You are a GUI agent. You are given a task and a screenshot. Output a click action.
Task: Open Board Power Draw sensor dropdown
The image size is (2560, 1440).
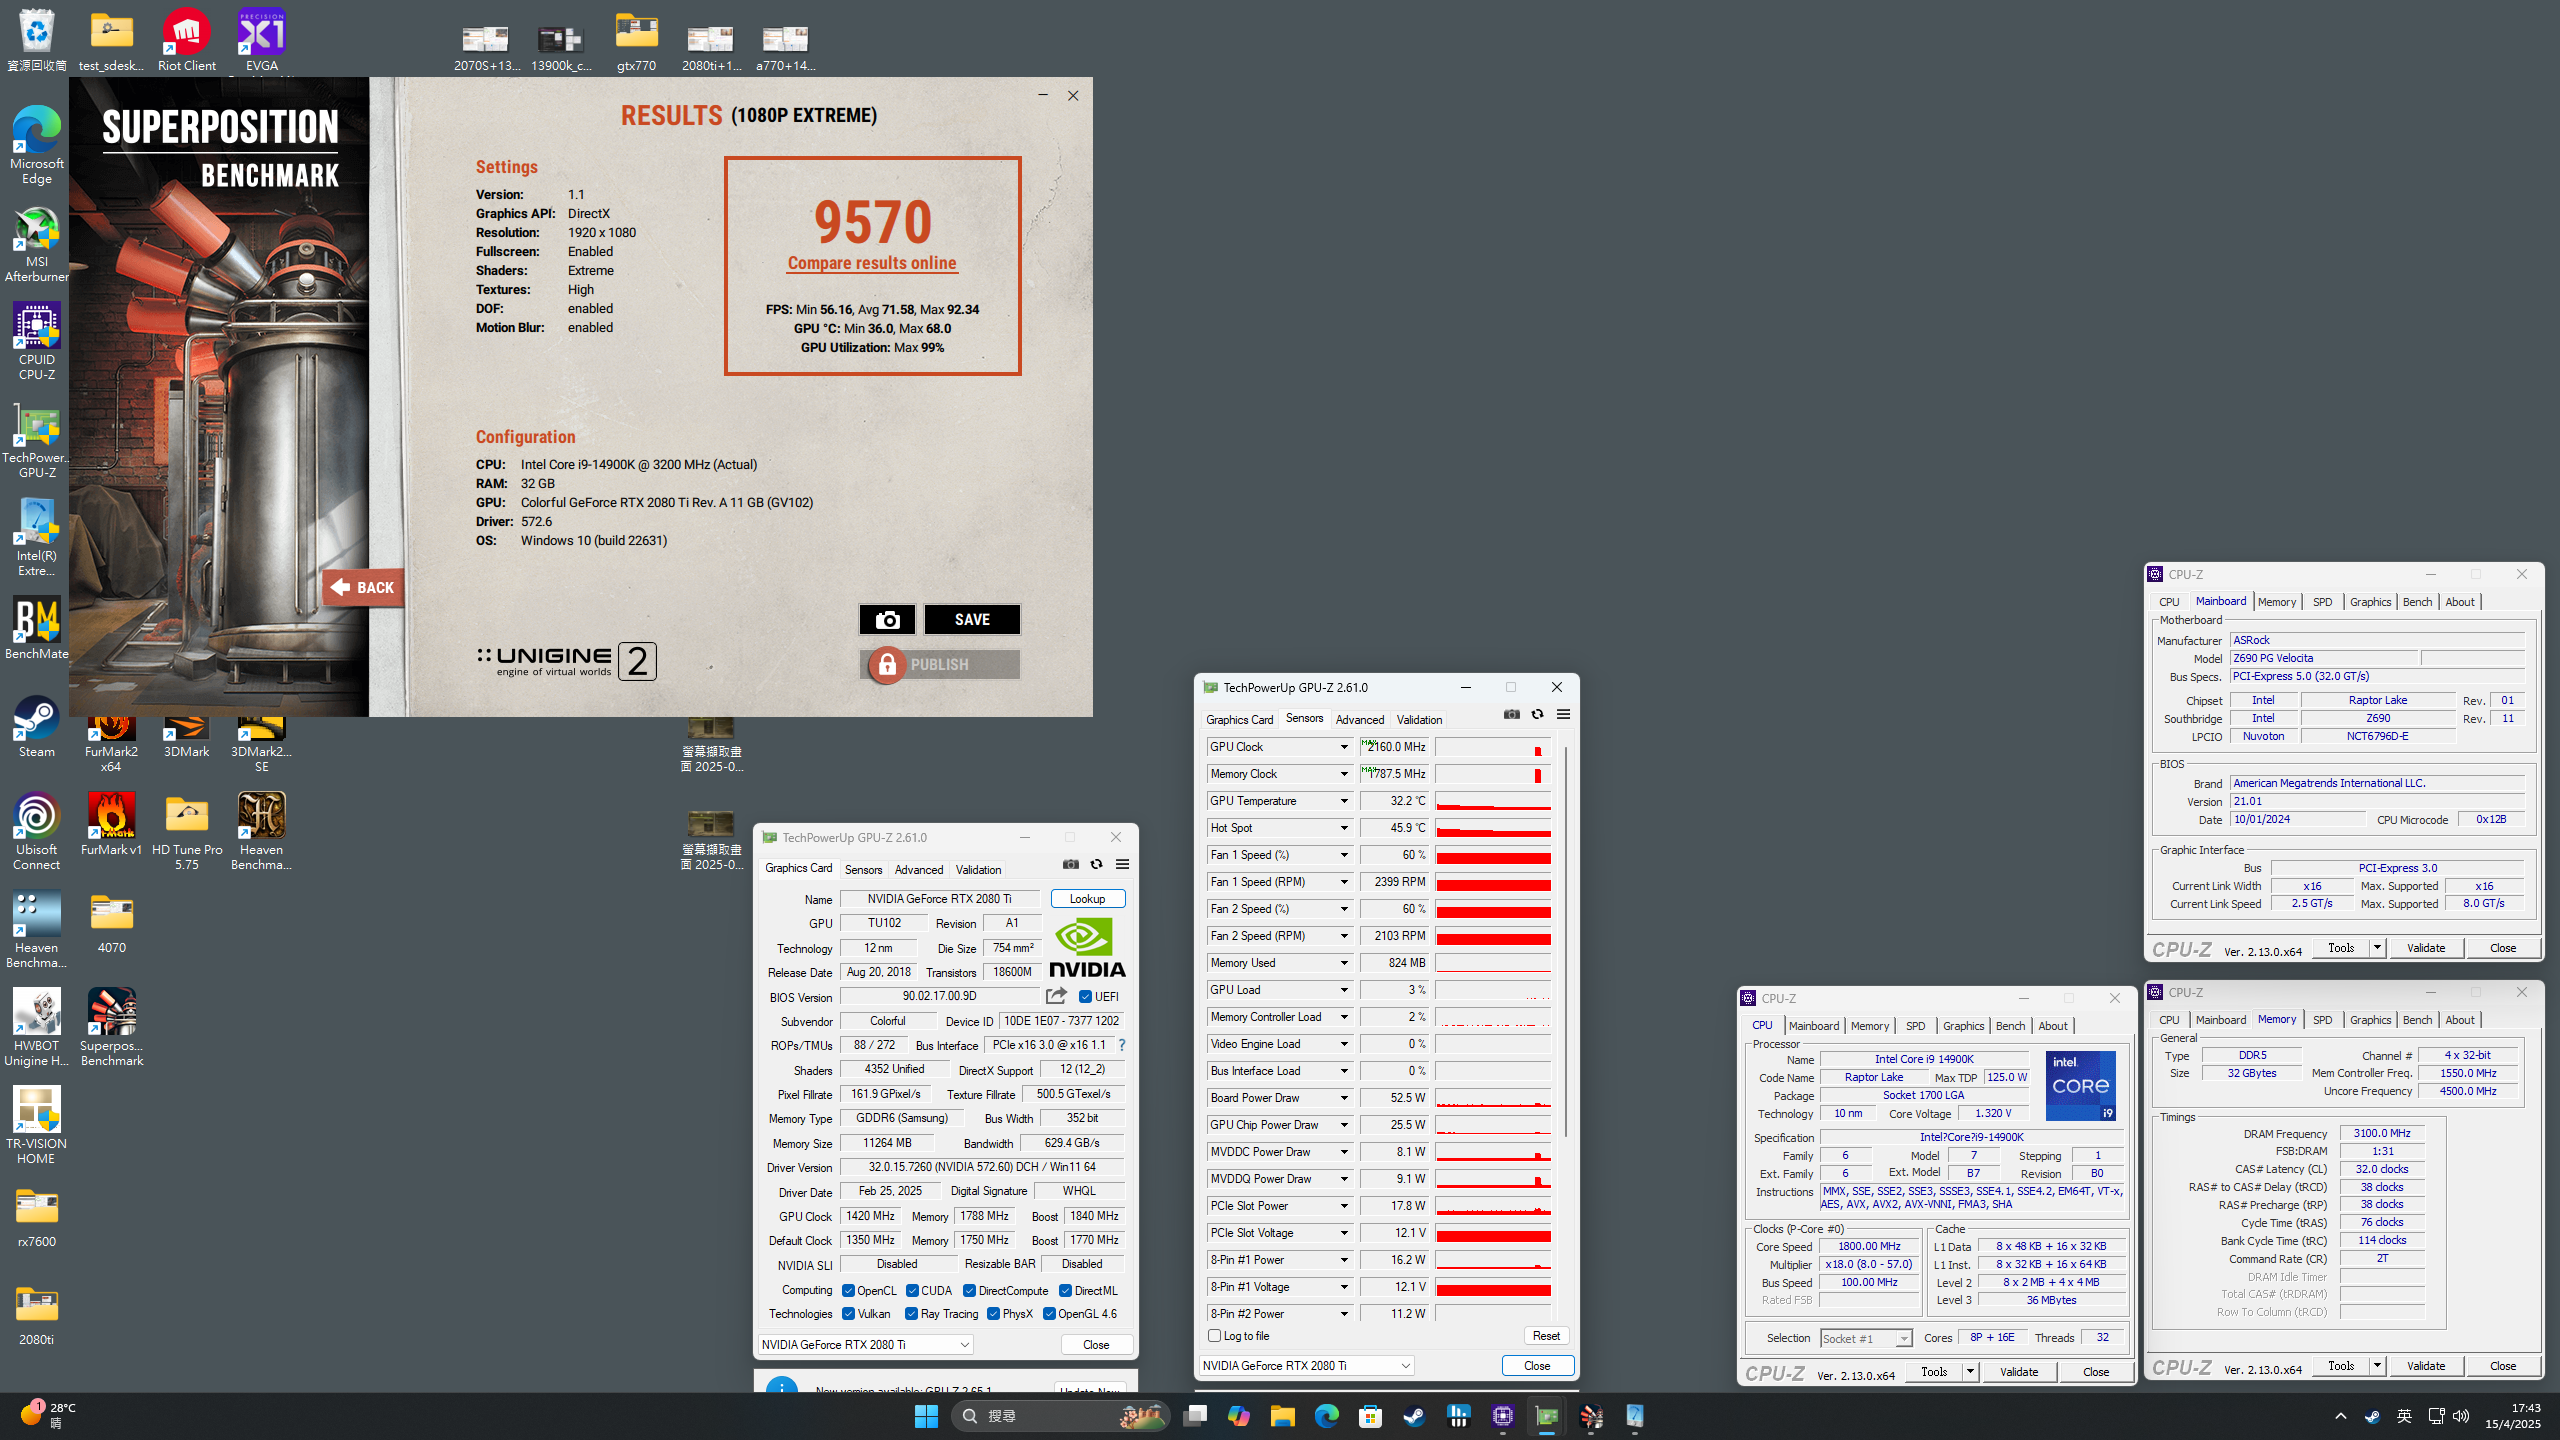pyautogui.click(x=1344, y=1098)
